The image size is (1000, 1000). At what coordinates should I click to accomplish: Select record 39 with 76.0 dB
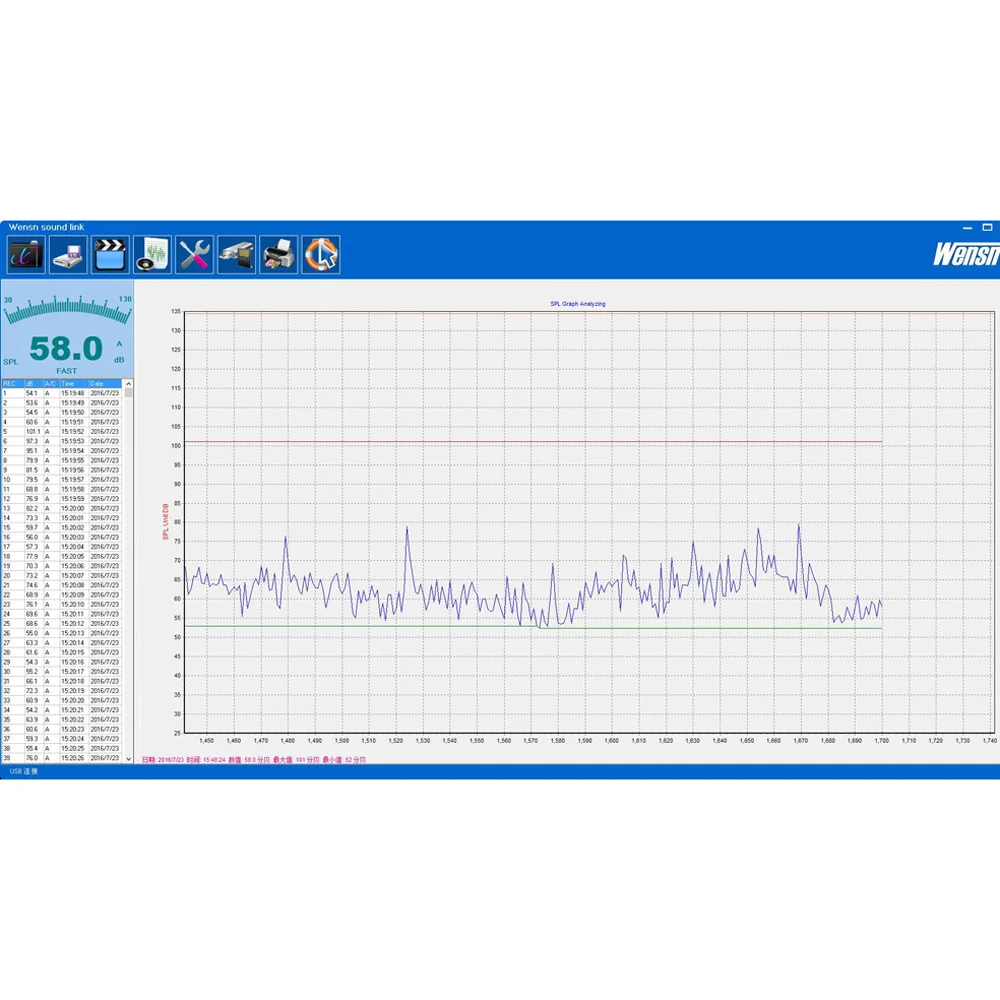pyautogui.click(x=62, y=758)
